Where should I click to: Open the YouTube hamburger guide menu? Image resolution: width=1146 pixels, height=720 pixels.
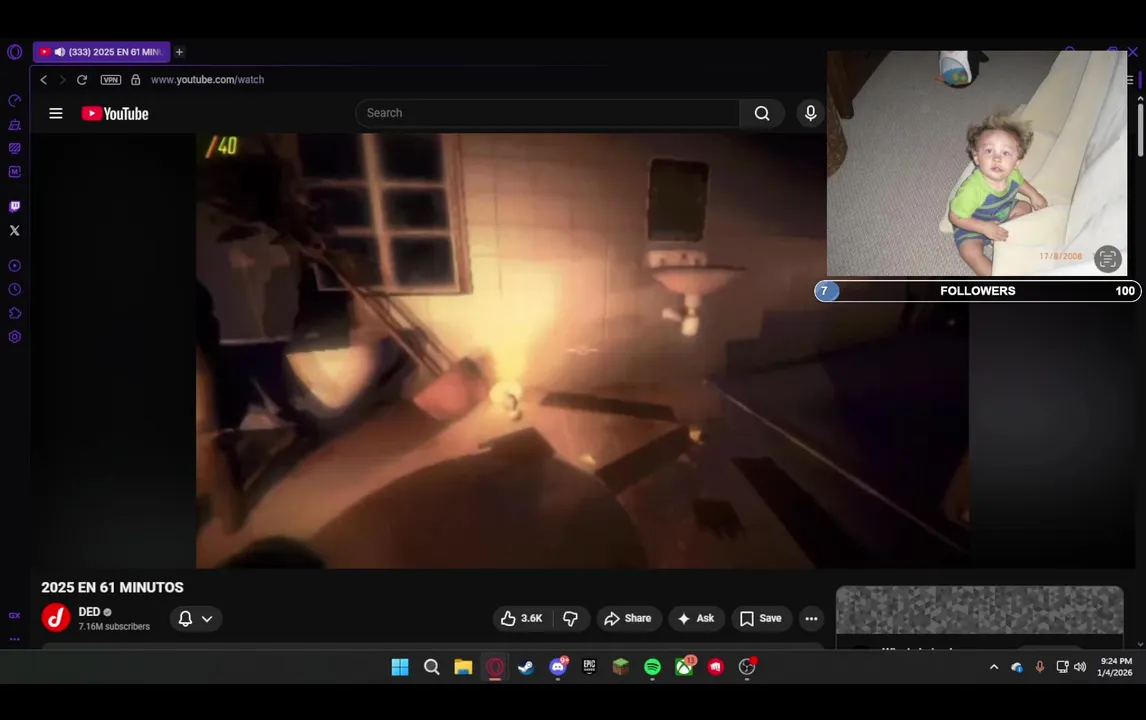click(x=56, y=113)
